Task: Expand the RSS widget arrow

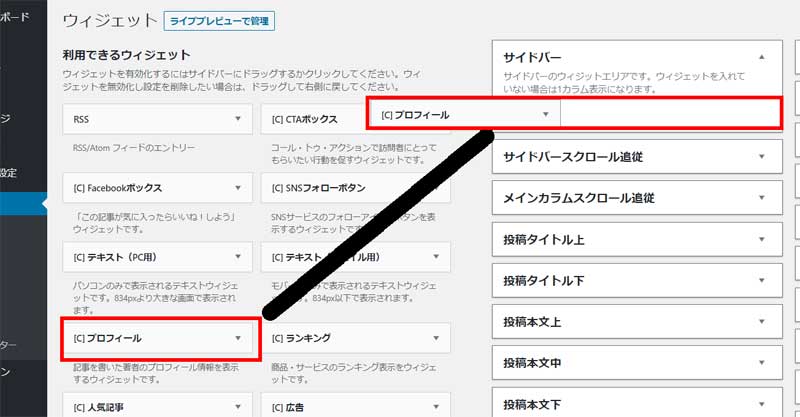Action: click(x=238, y=119)
